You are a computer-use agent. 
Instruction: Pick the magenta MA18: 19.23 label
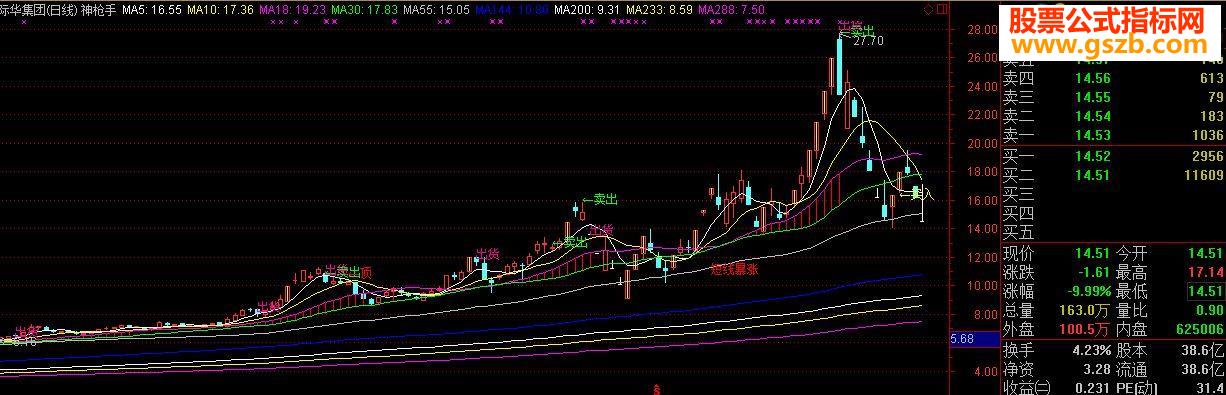[x=291, y=8]
